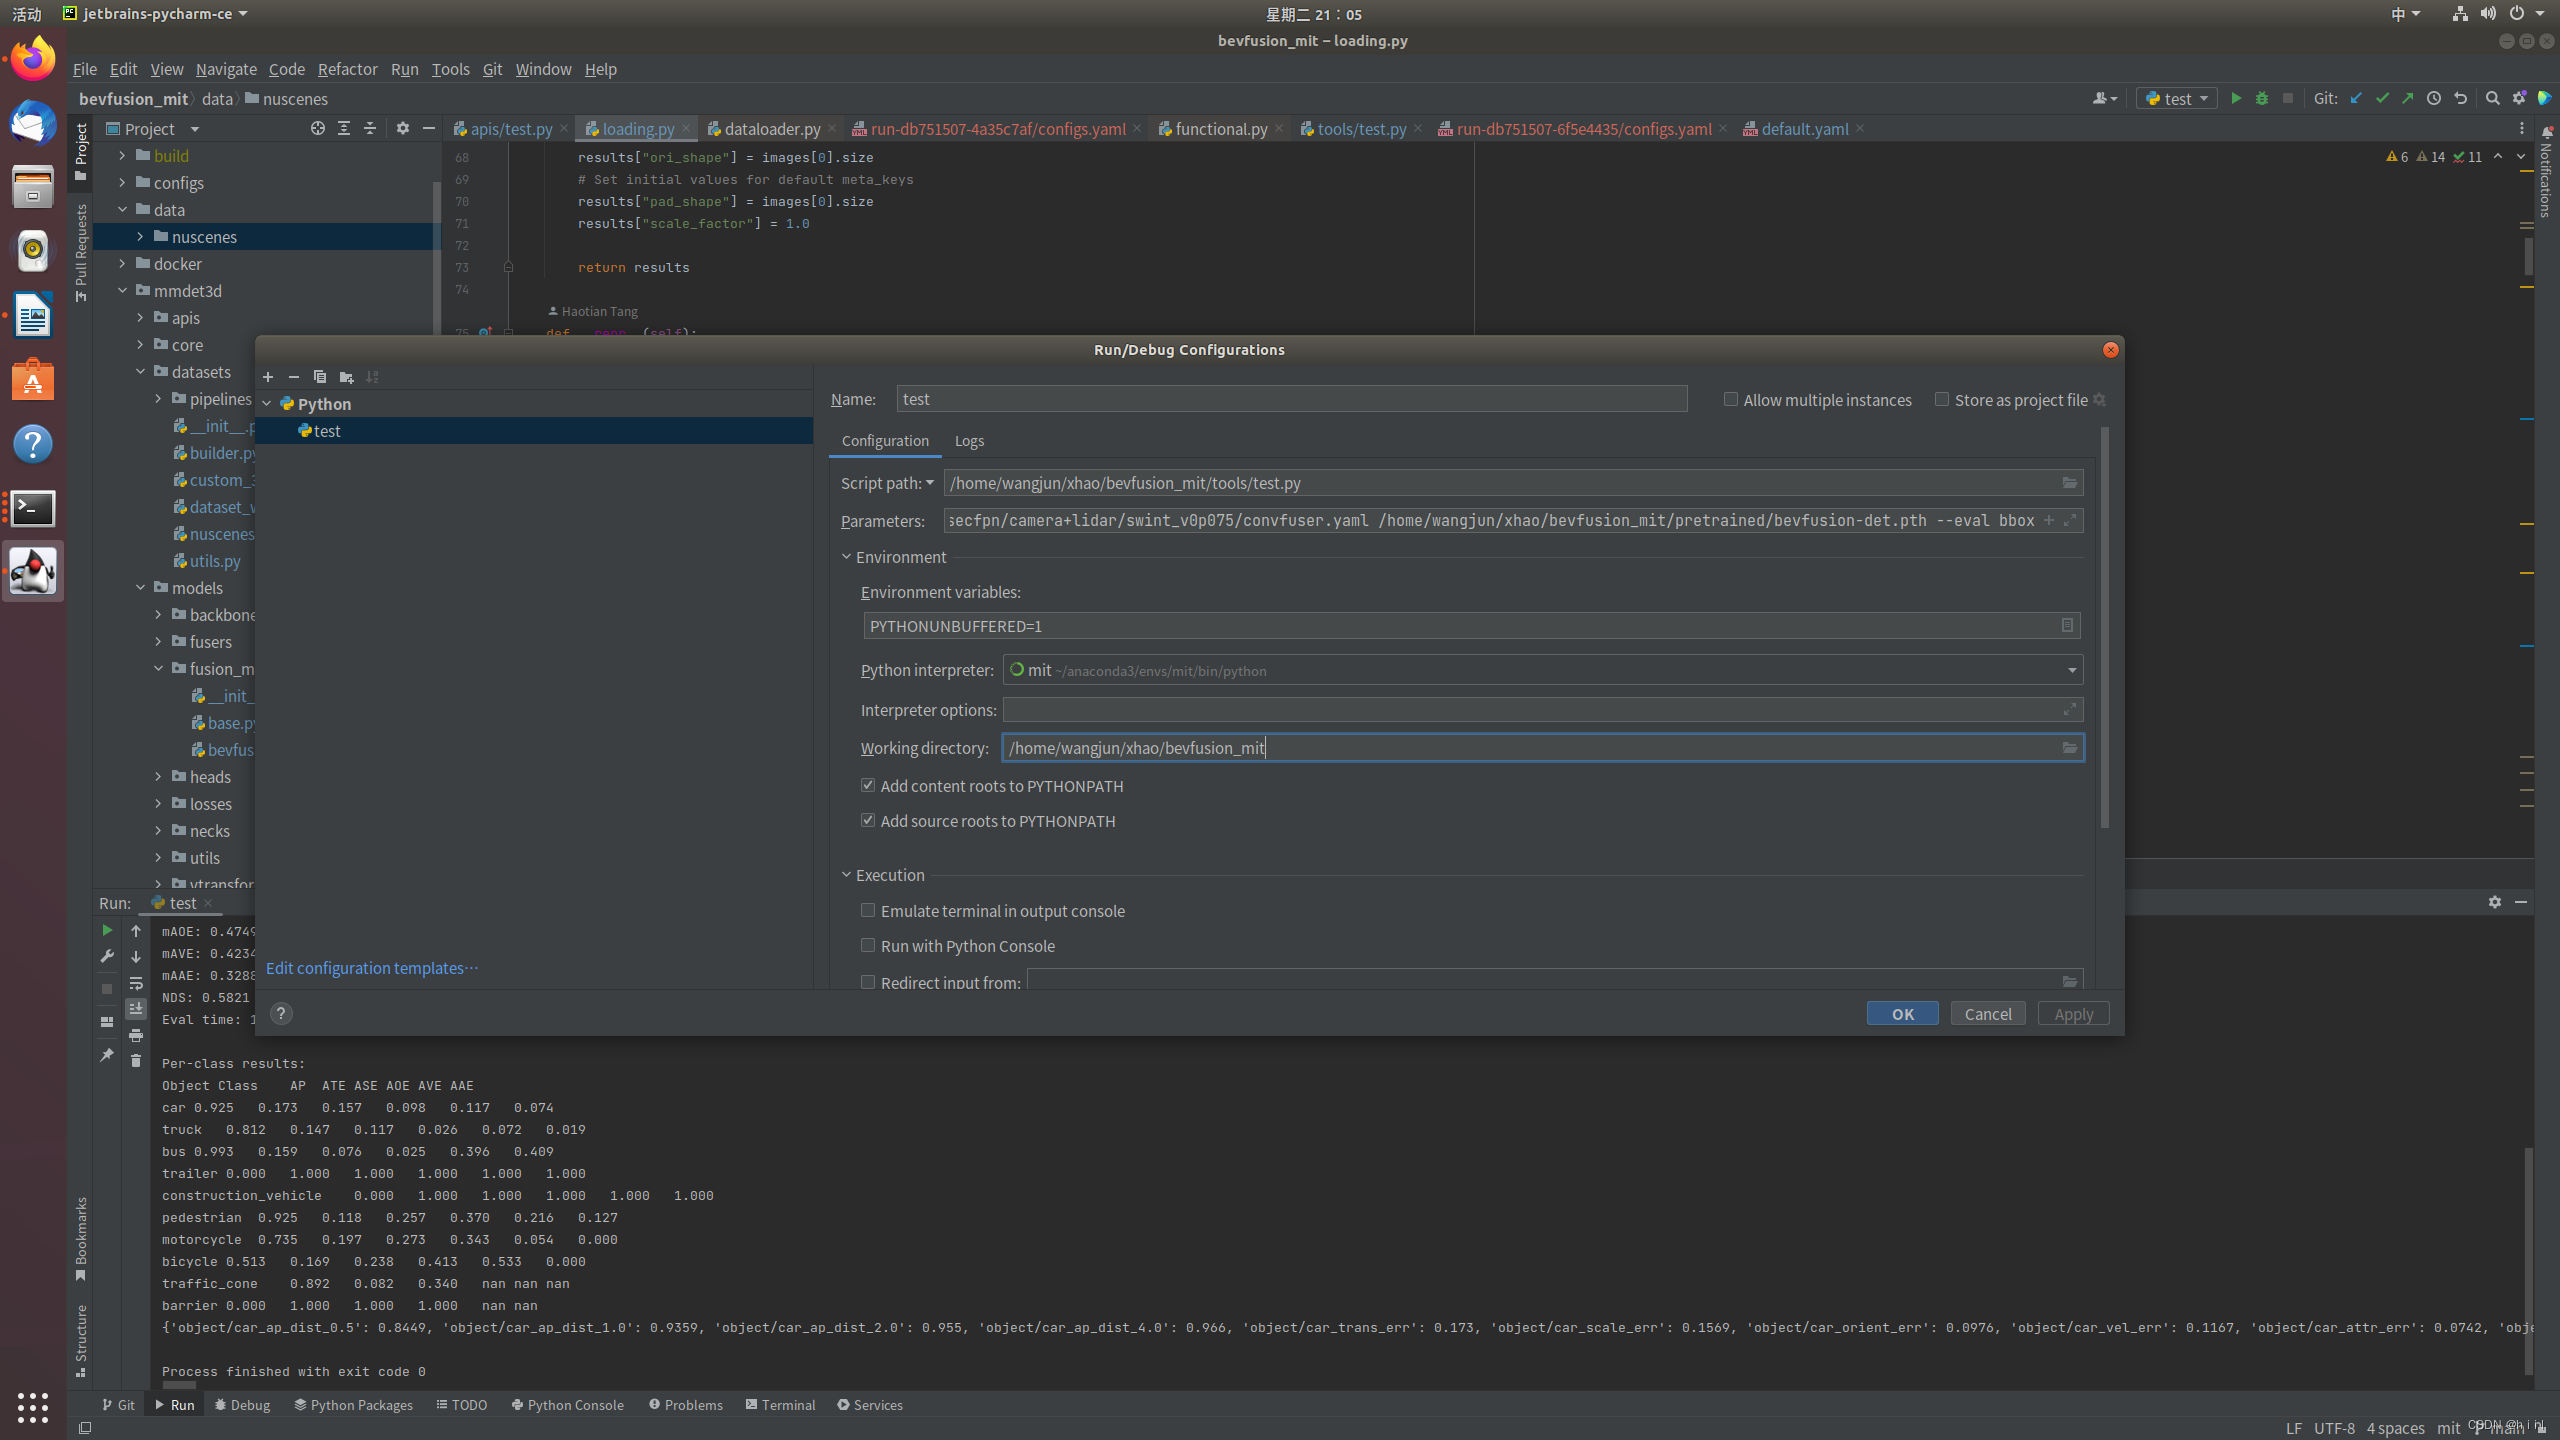The height and width of the screenshot is (1440, 2560).
Task: Open Firefox from the Ubuntu dock
Action: [x=33, y=60]
